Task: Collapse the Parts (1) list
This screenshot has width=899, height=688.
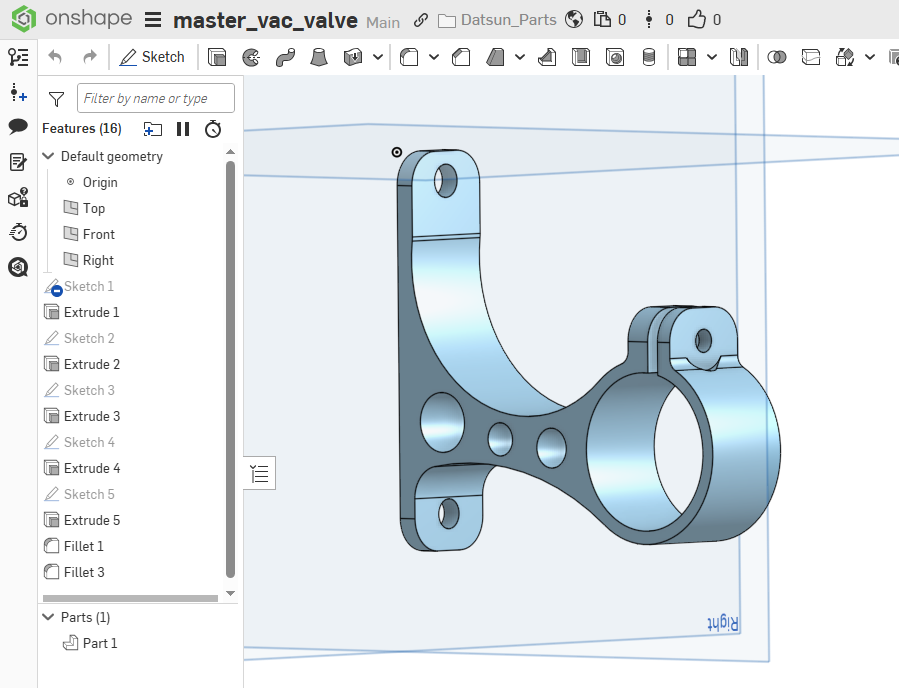Action: (49, 617)
